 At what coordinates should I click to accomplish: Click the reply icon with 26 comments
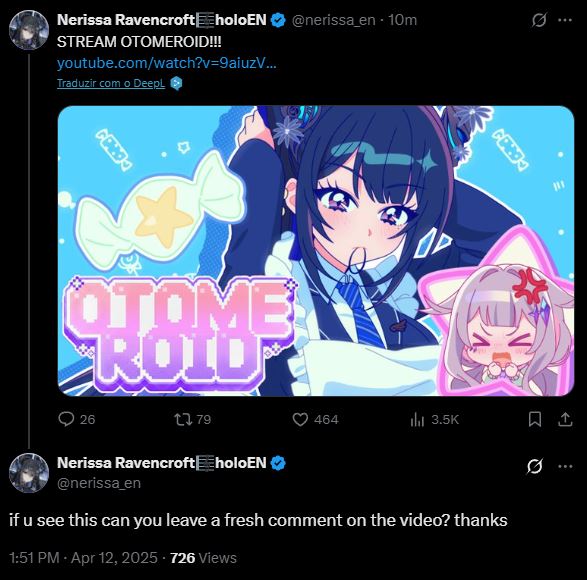(66, 419)
